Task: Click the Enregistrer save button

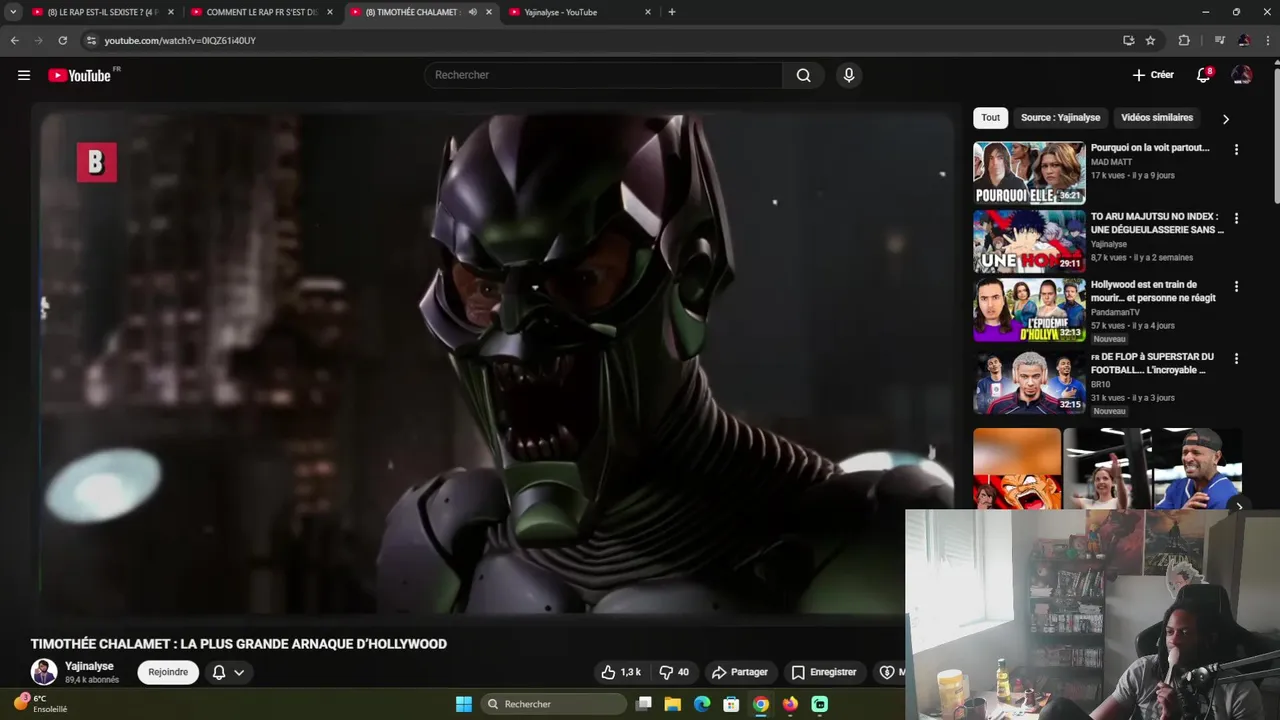Action: 824,672
